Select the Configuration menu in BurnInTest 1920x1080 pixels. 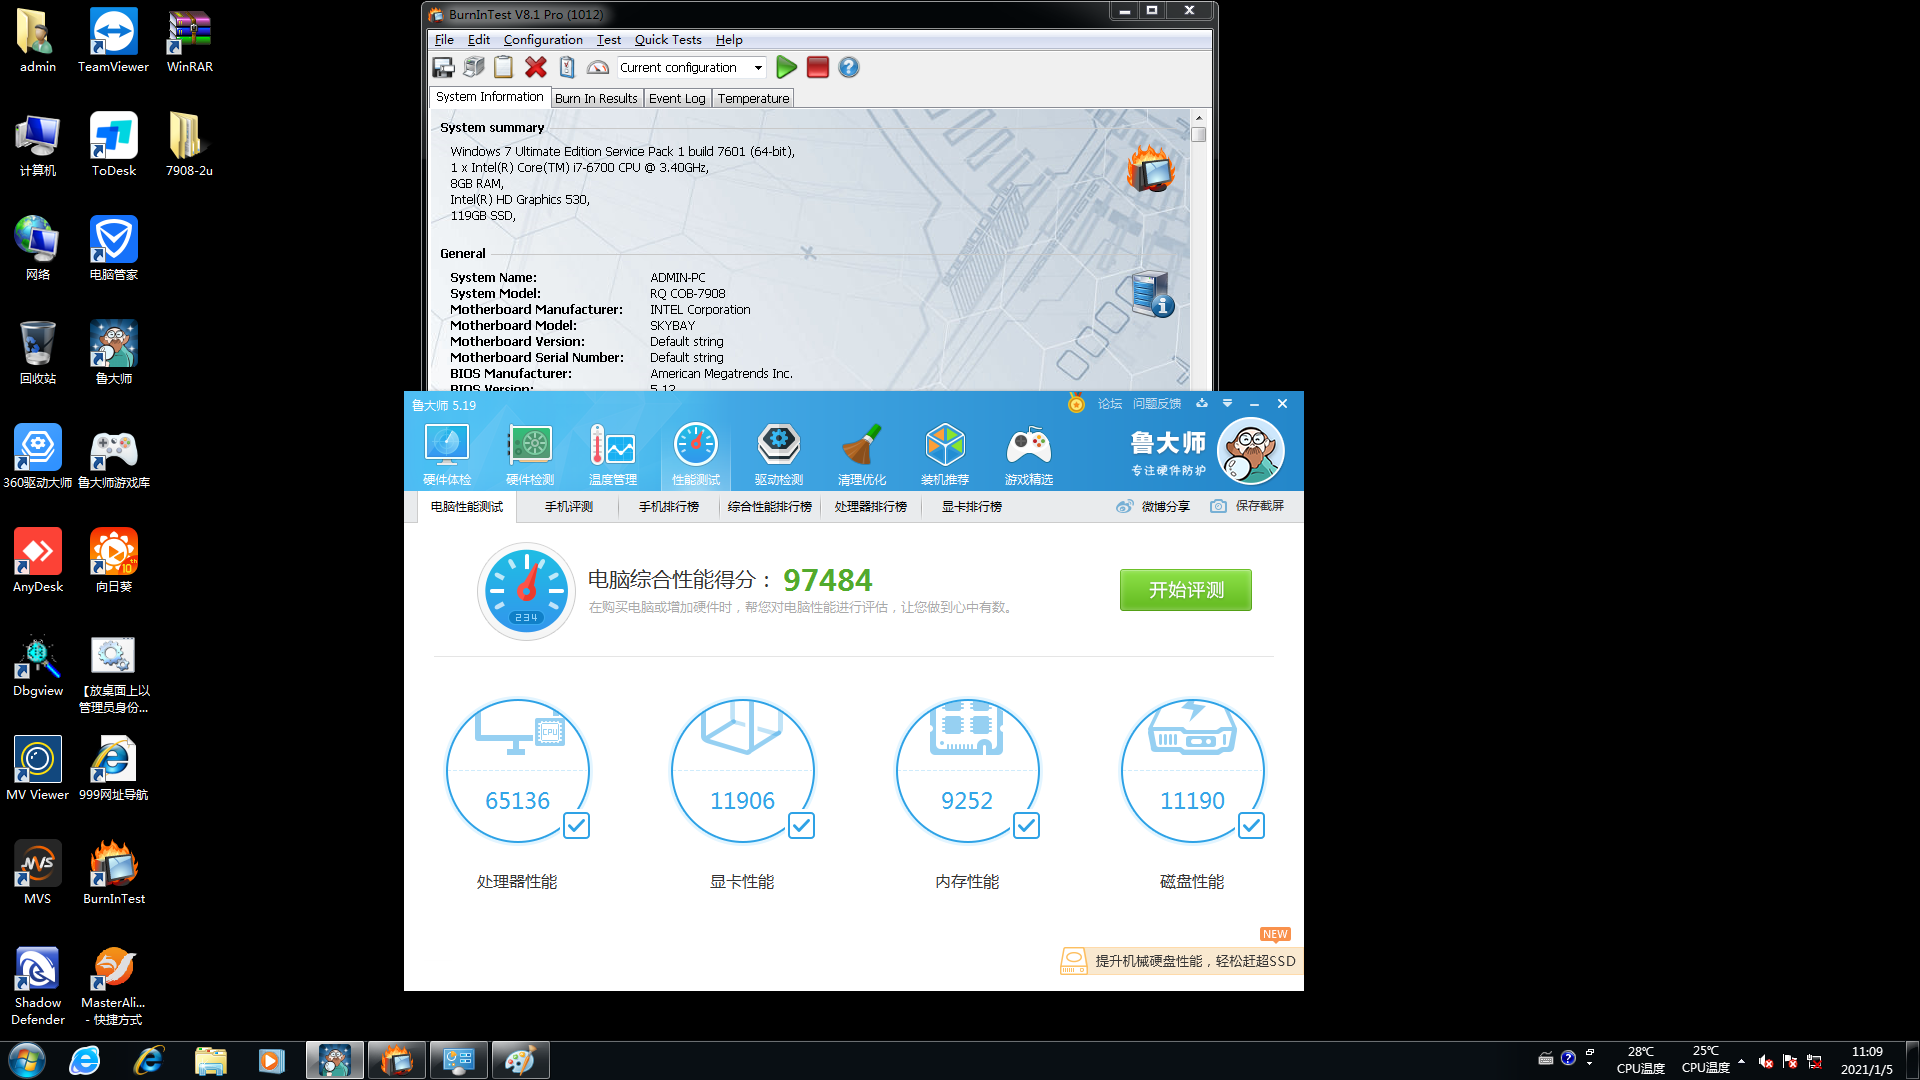[x=543, y=38]
